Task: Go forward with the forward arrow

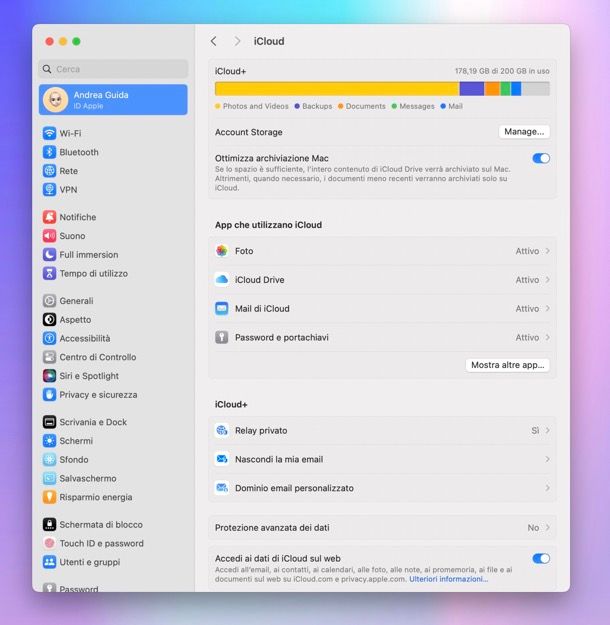Action: [237, 41]
